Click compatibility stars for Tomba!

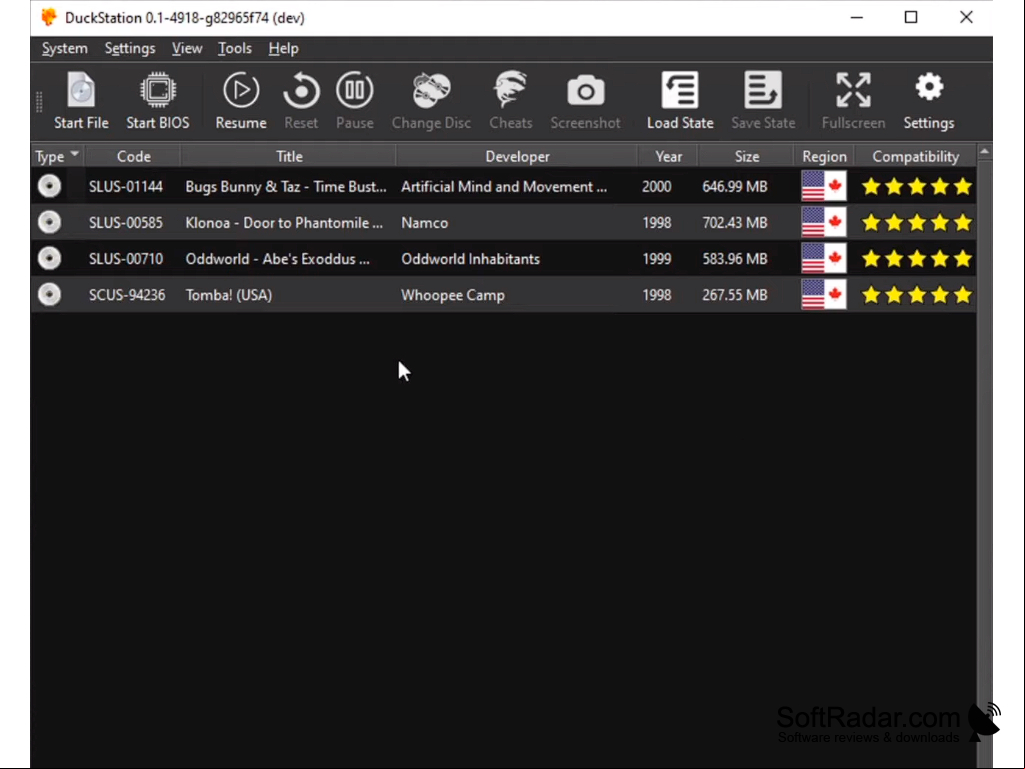(x=916, y=295)
